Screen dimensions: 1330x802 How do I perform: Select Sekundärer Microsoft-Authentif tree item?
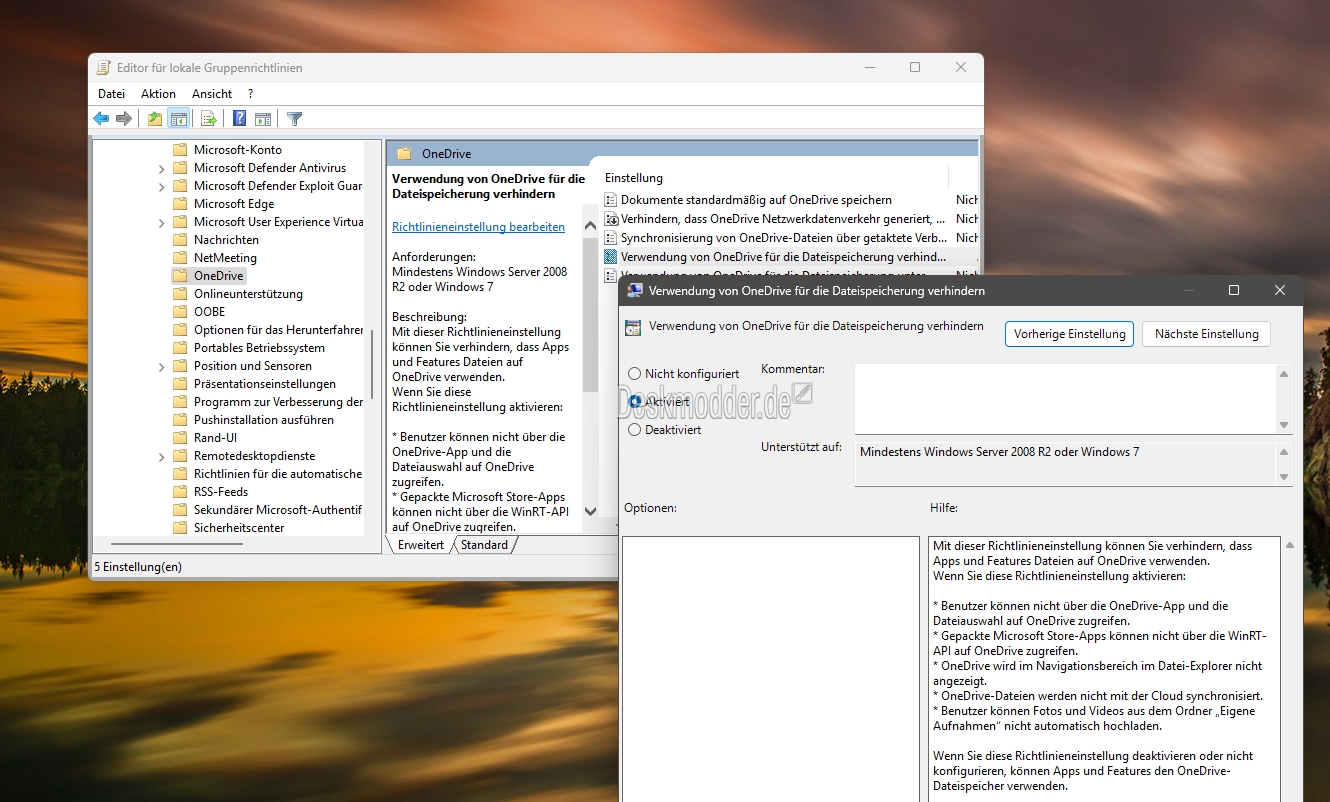(x=278, y=510)
